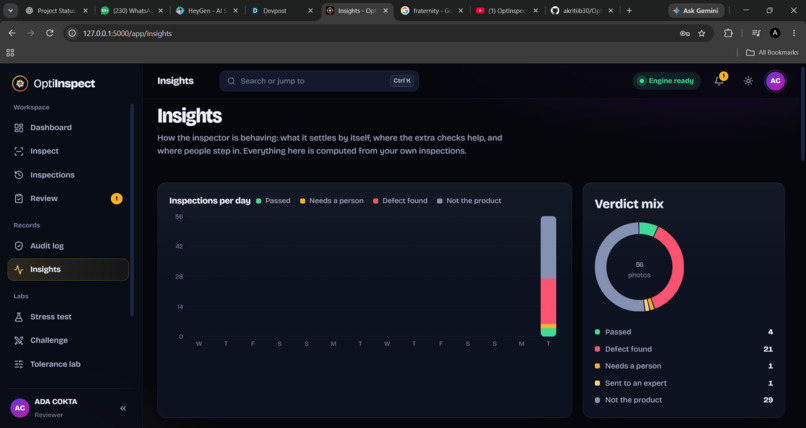
Task: Close the Insights browser tab
Action: 386,10
